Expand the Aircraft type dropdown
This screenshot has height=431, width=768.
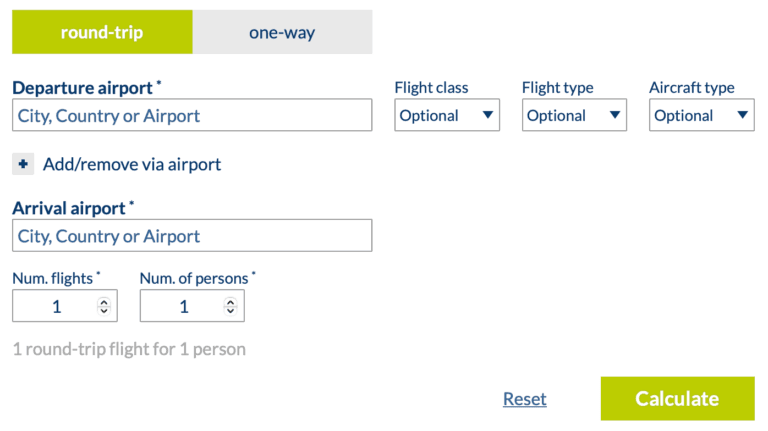tap(701, 116)
